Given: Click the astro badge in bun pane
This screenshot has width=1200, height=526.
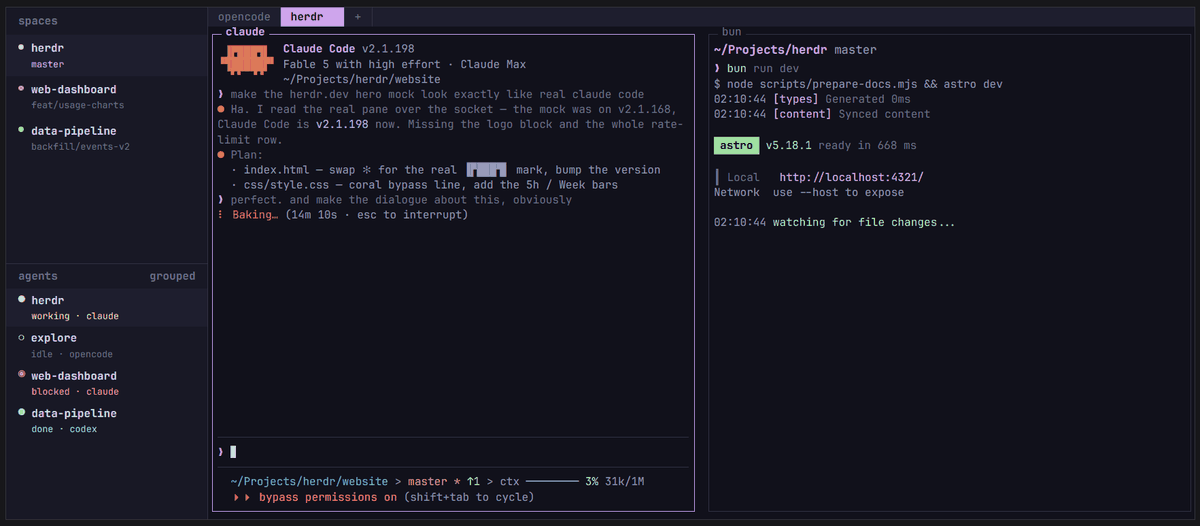Looking at the screenshot, I should (735, 145).
